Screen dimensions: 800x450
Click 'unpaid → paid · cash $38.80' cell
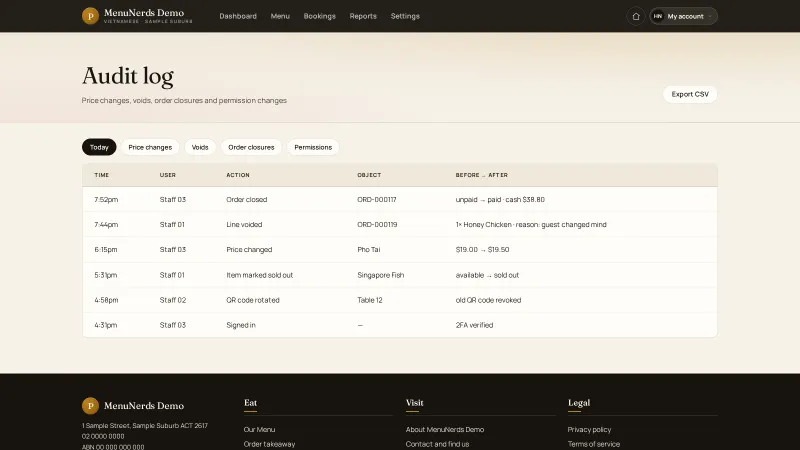[500, 199]
